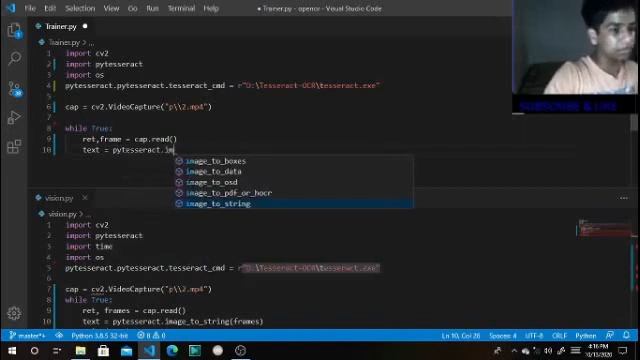This screenshot has height=360, width=640.
Task: Click Trainer.py in the upper breadcrumb
Action: click(x=64, y=42)
